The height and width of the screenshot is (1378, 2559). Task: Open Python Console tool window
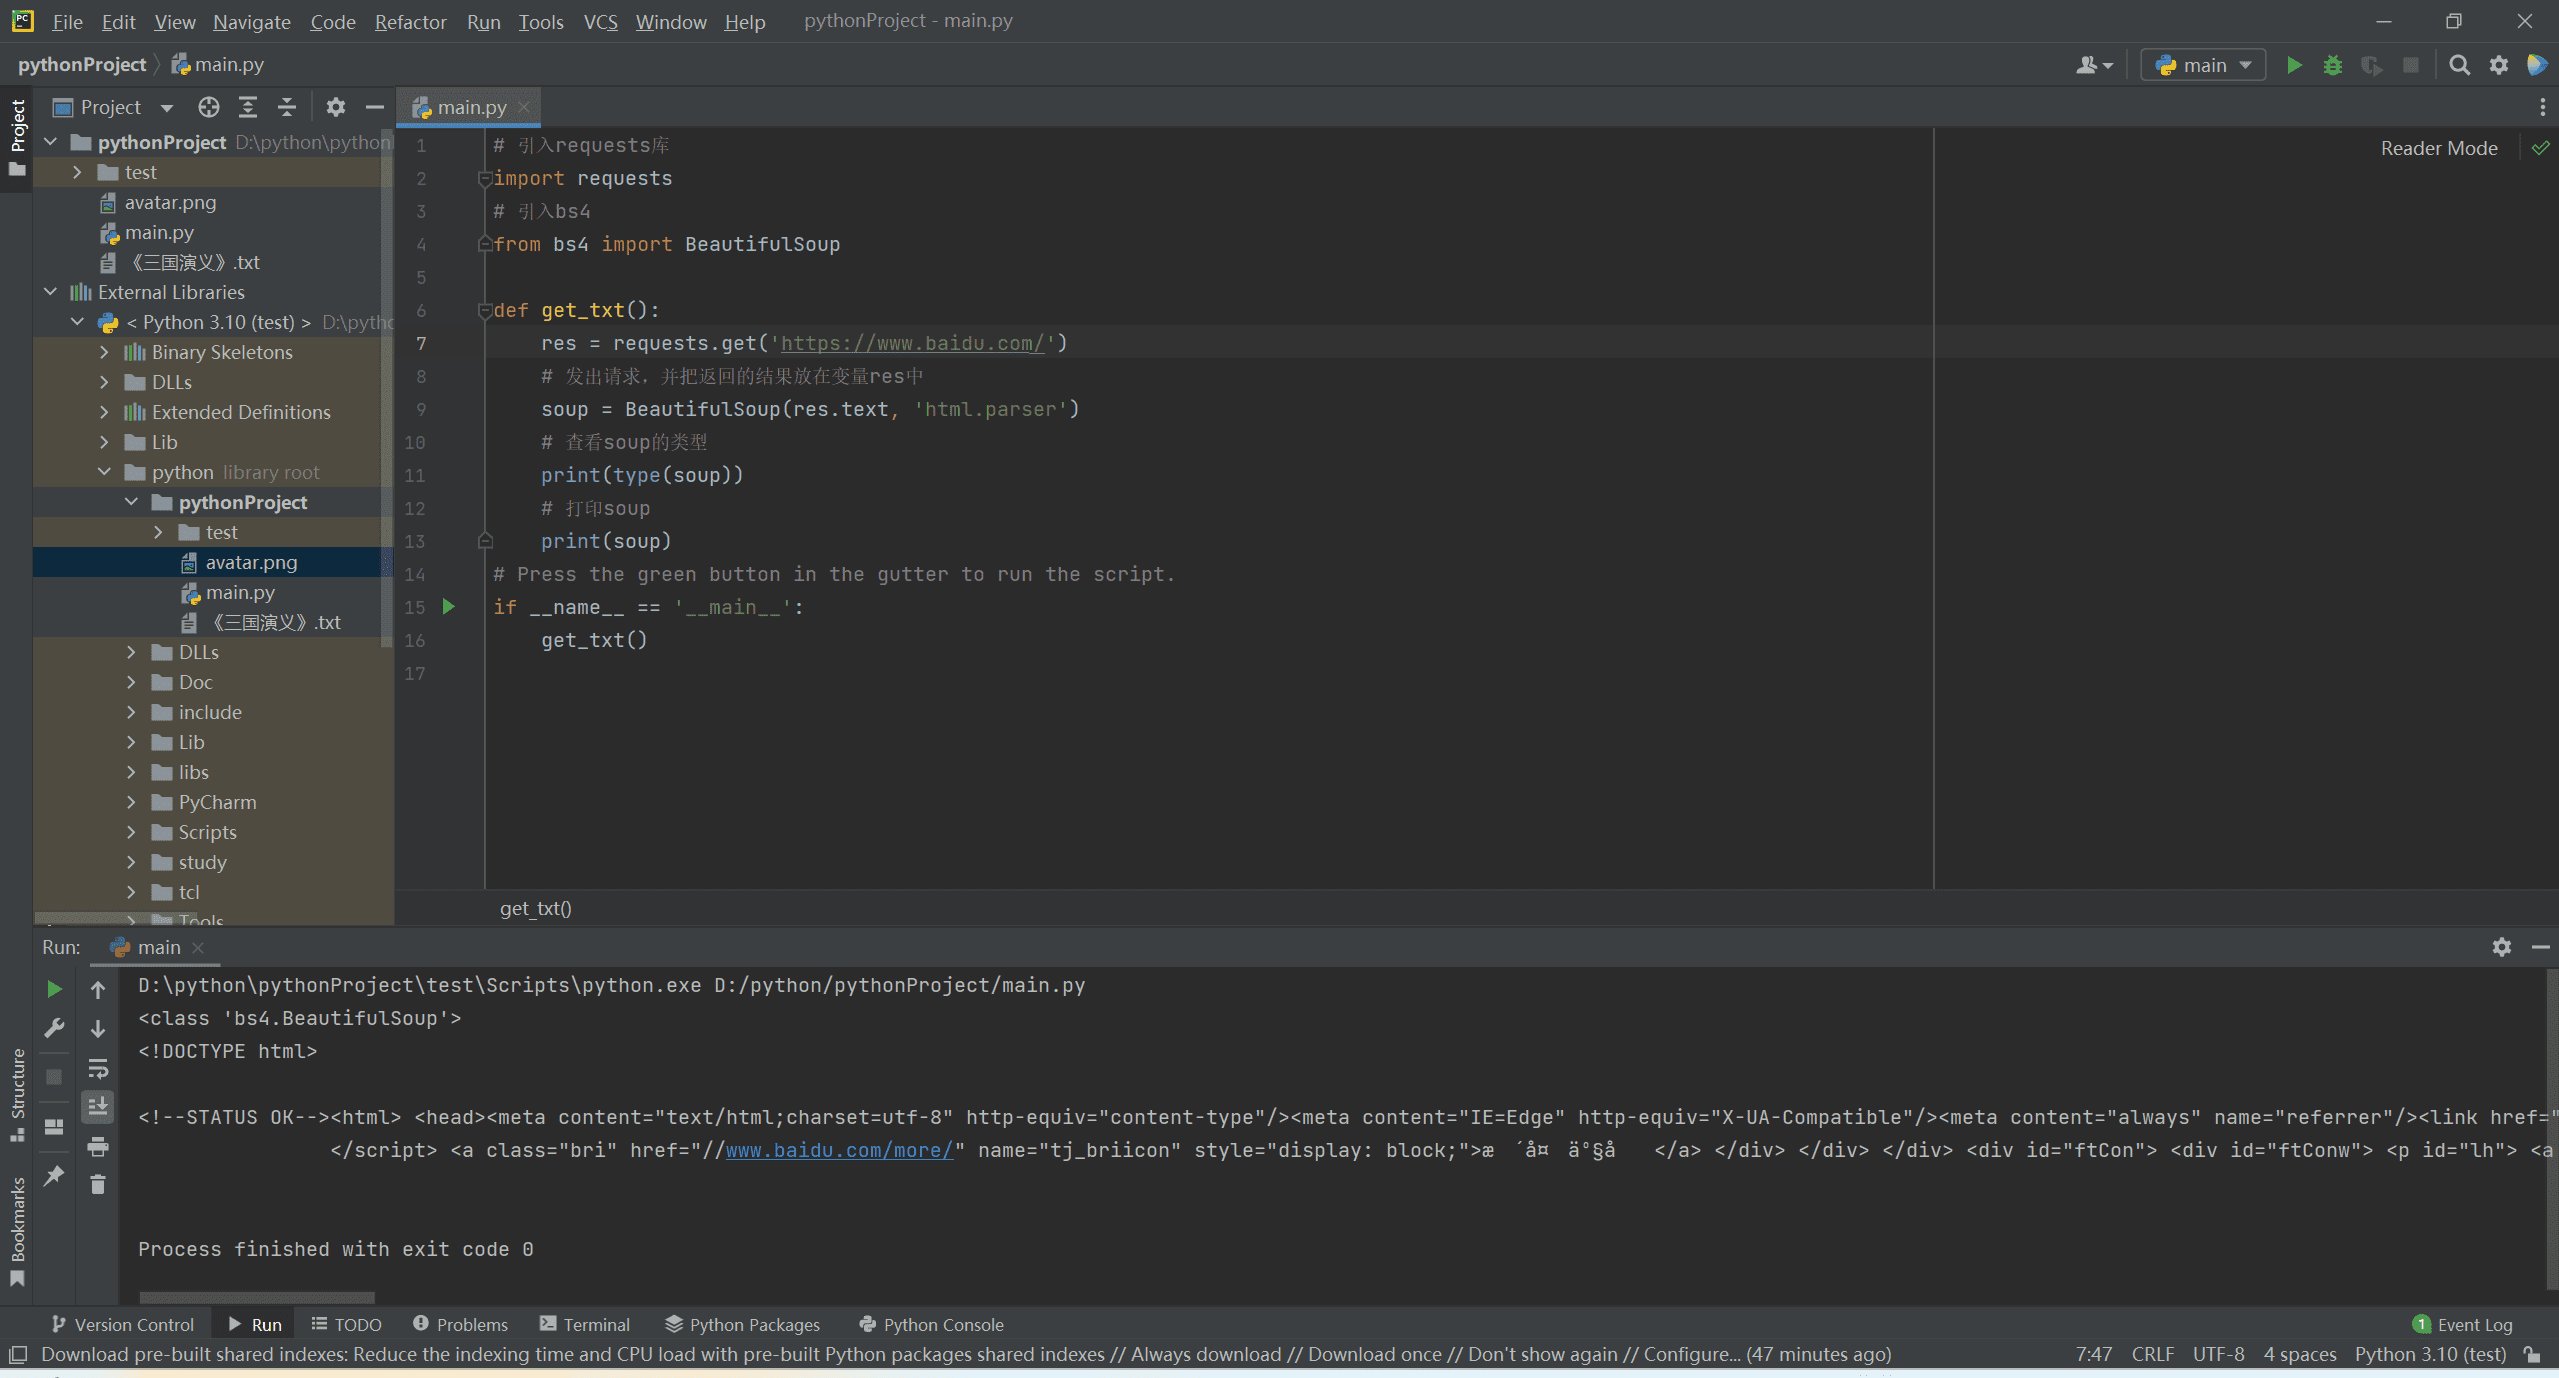931,1324
